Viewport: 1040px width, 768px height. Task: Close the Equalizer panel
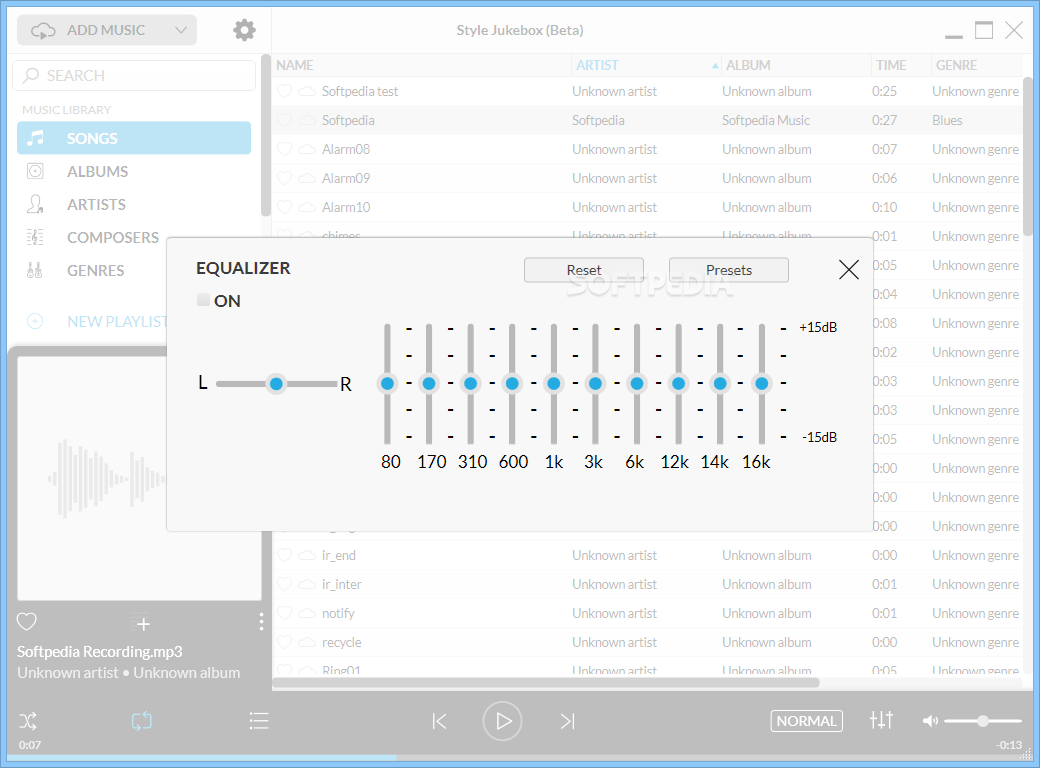point(848,269)
